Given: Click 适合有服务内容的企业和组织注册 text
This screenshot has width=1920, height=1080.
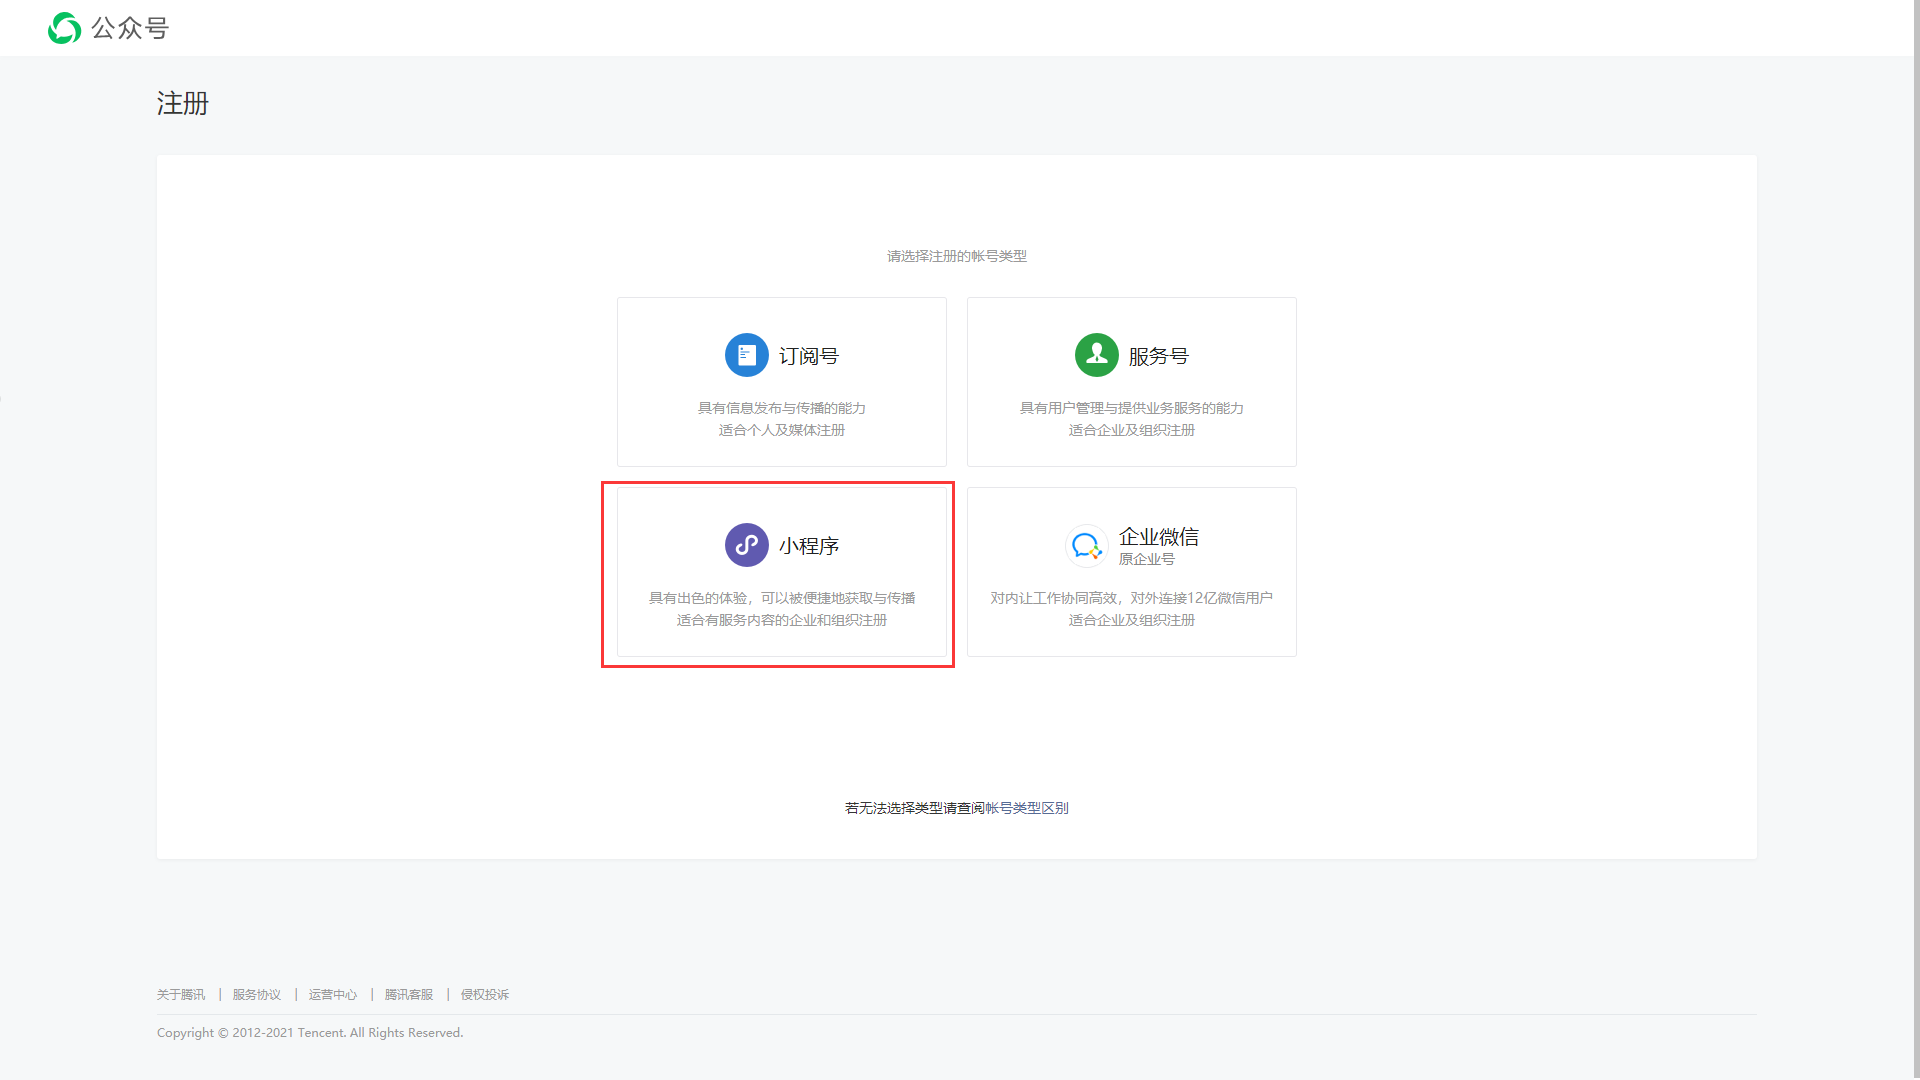Looking at the screenshot, I should point(782,620).
